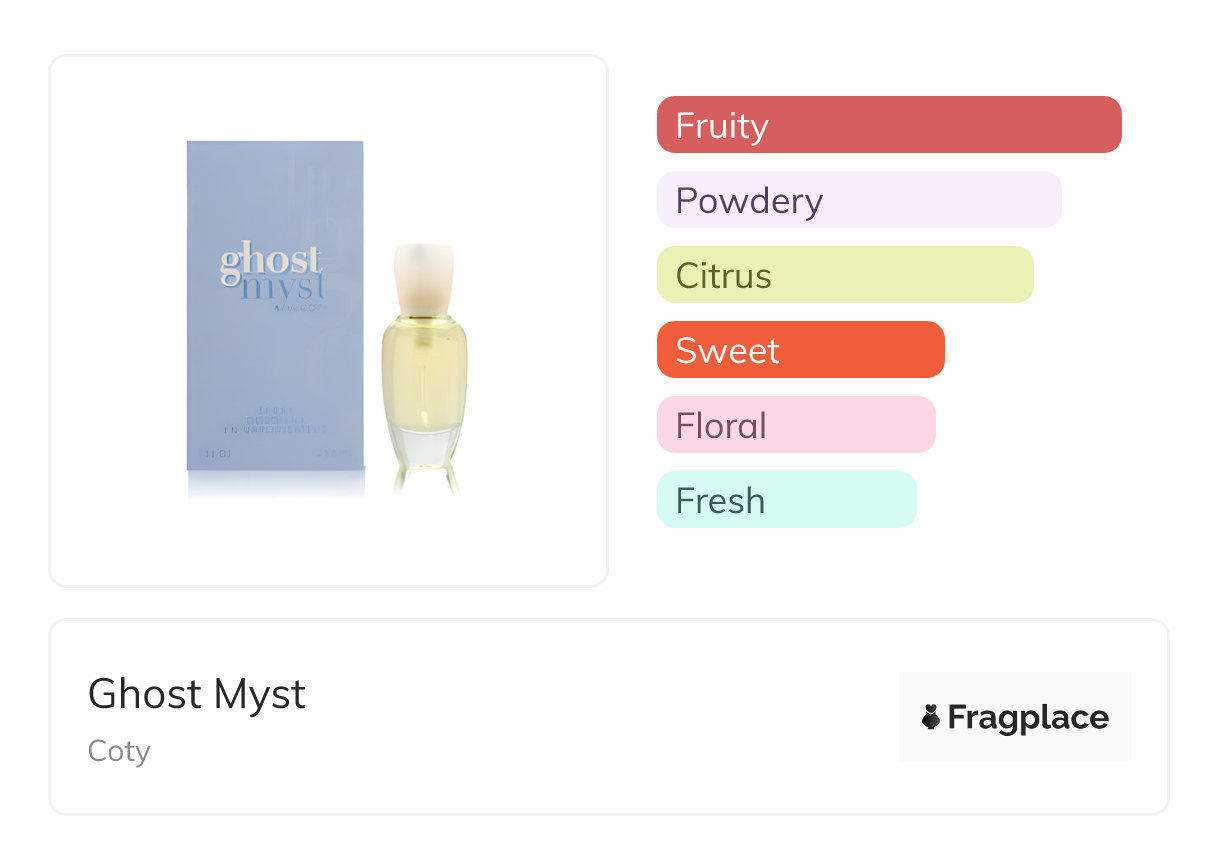Viewport: 1218px width, 864px height.
Task: Choose the yellow-green Citrus accord bar
Action: 844,275
